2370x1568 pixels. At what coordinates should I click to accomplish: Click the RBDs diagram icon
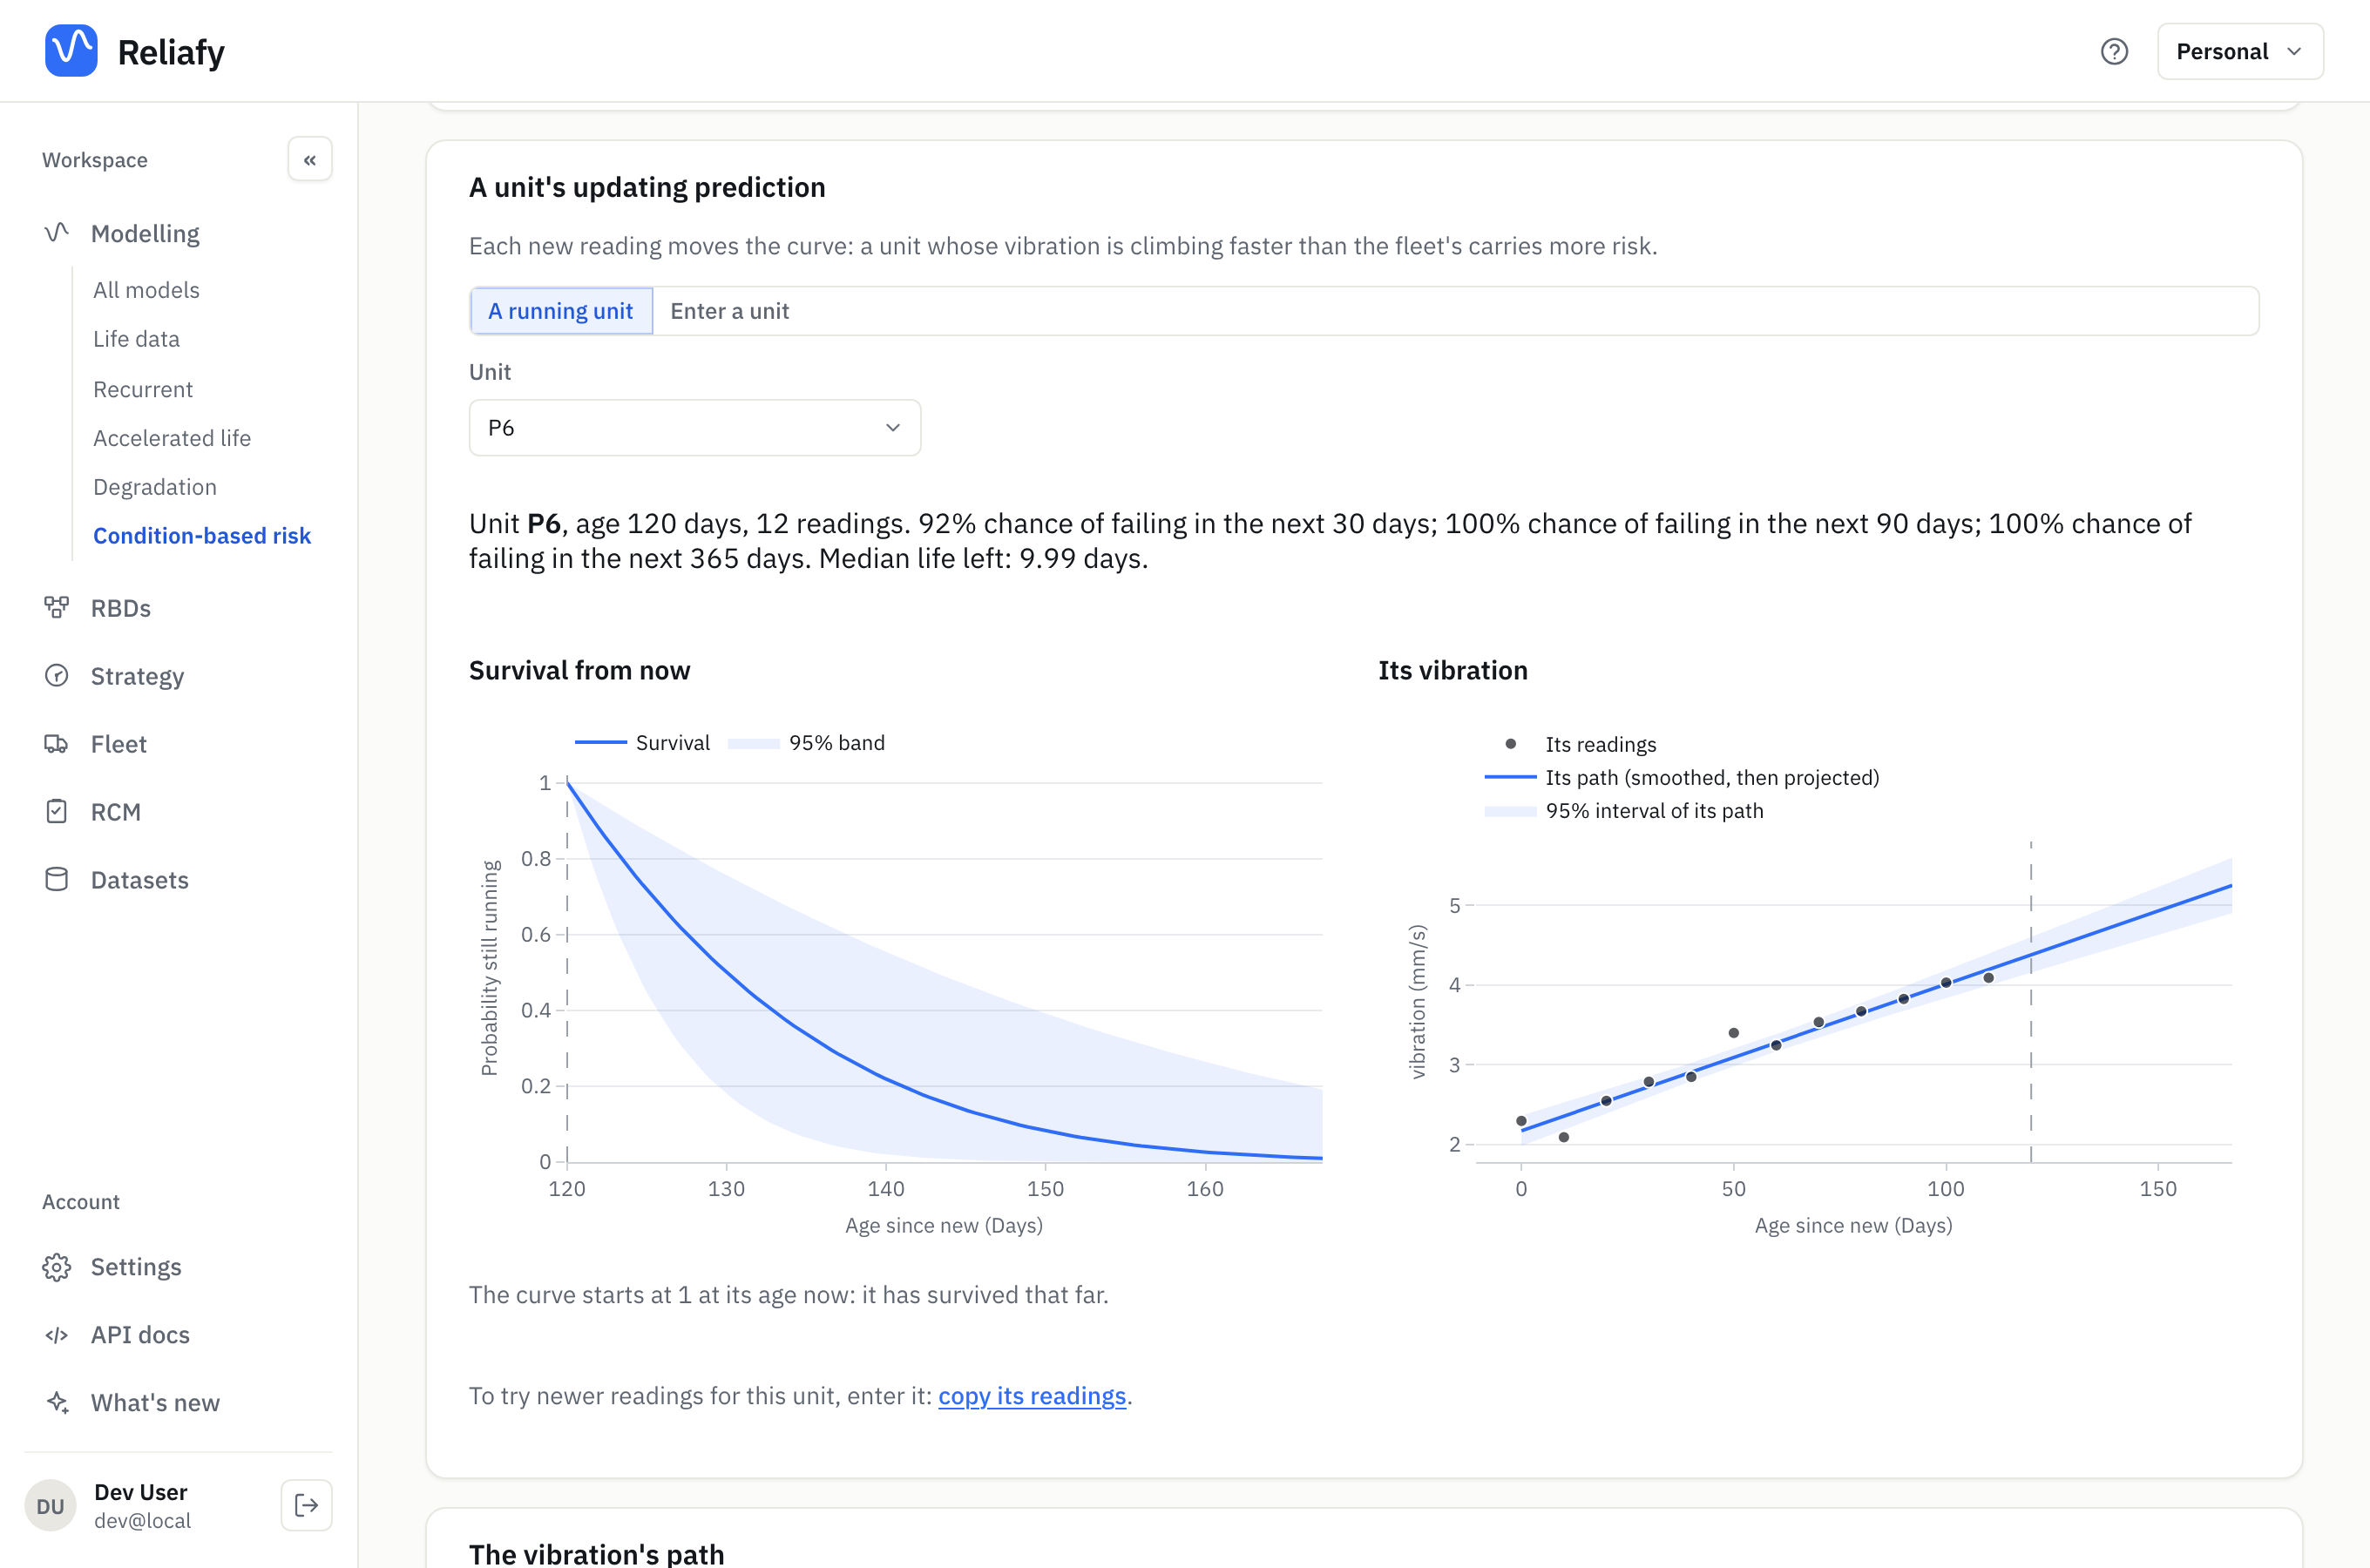point(57,607)
